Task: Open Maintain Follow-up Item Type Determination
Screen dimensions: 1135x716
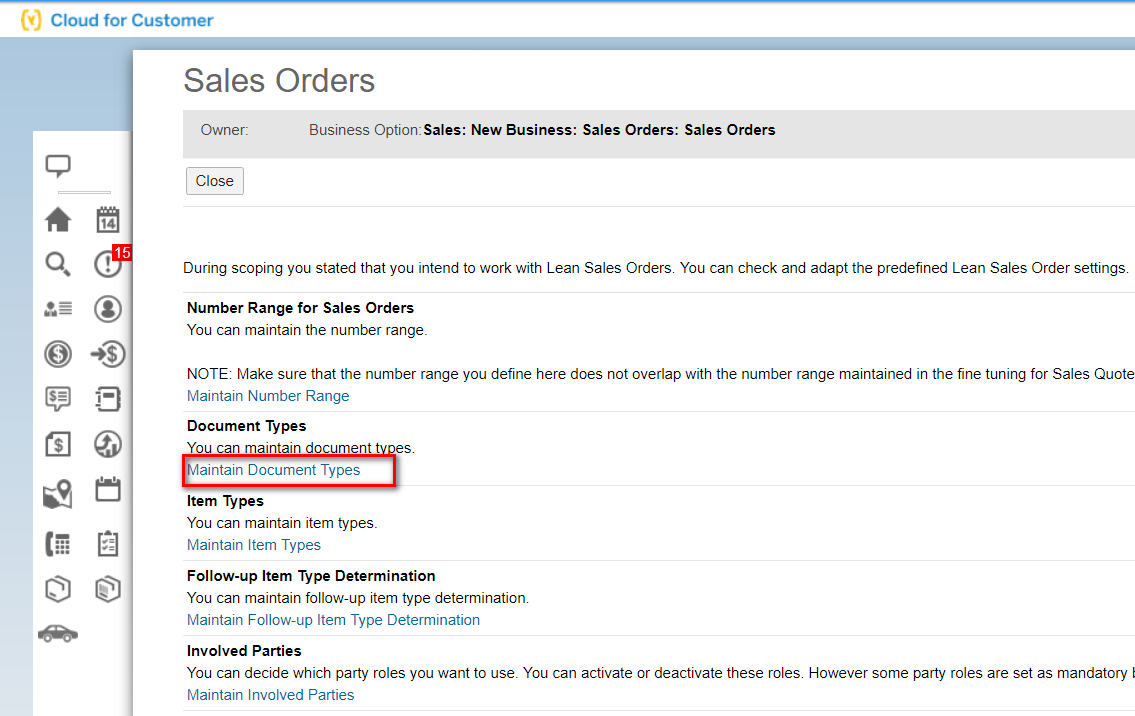Action: [333, 619]
